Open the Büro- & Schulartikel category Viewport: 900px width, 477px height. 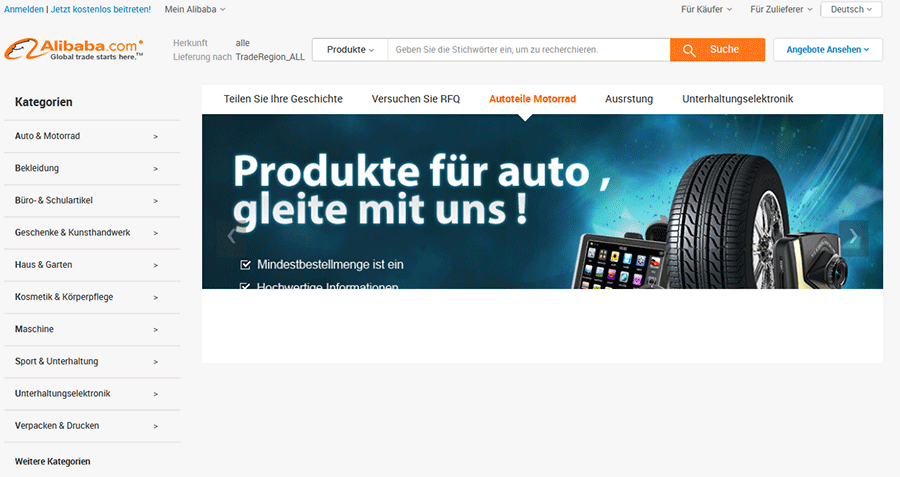click(53, 200)
